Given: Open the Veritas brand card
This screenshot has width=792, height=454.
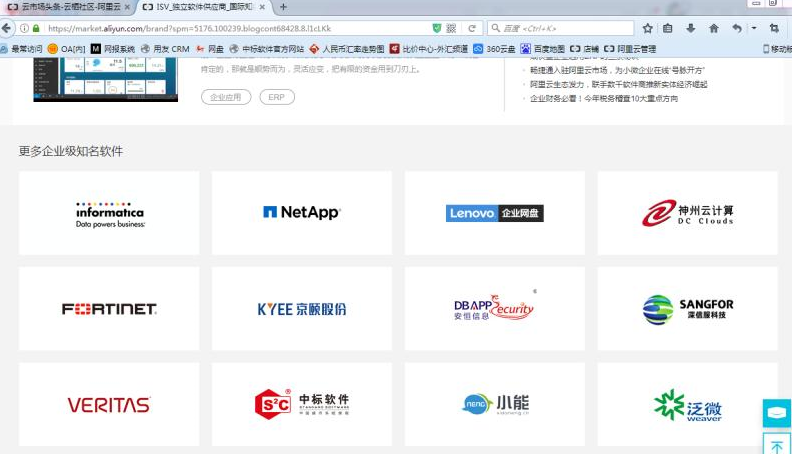Looking at the screenshot, I should 109,405.
